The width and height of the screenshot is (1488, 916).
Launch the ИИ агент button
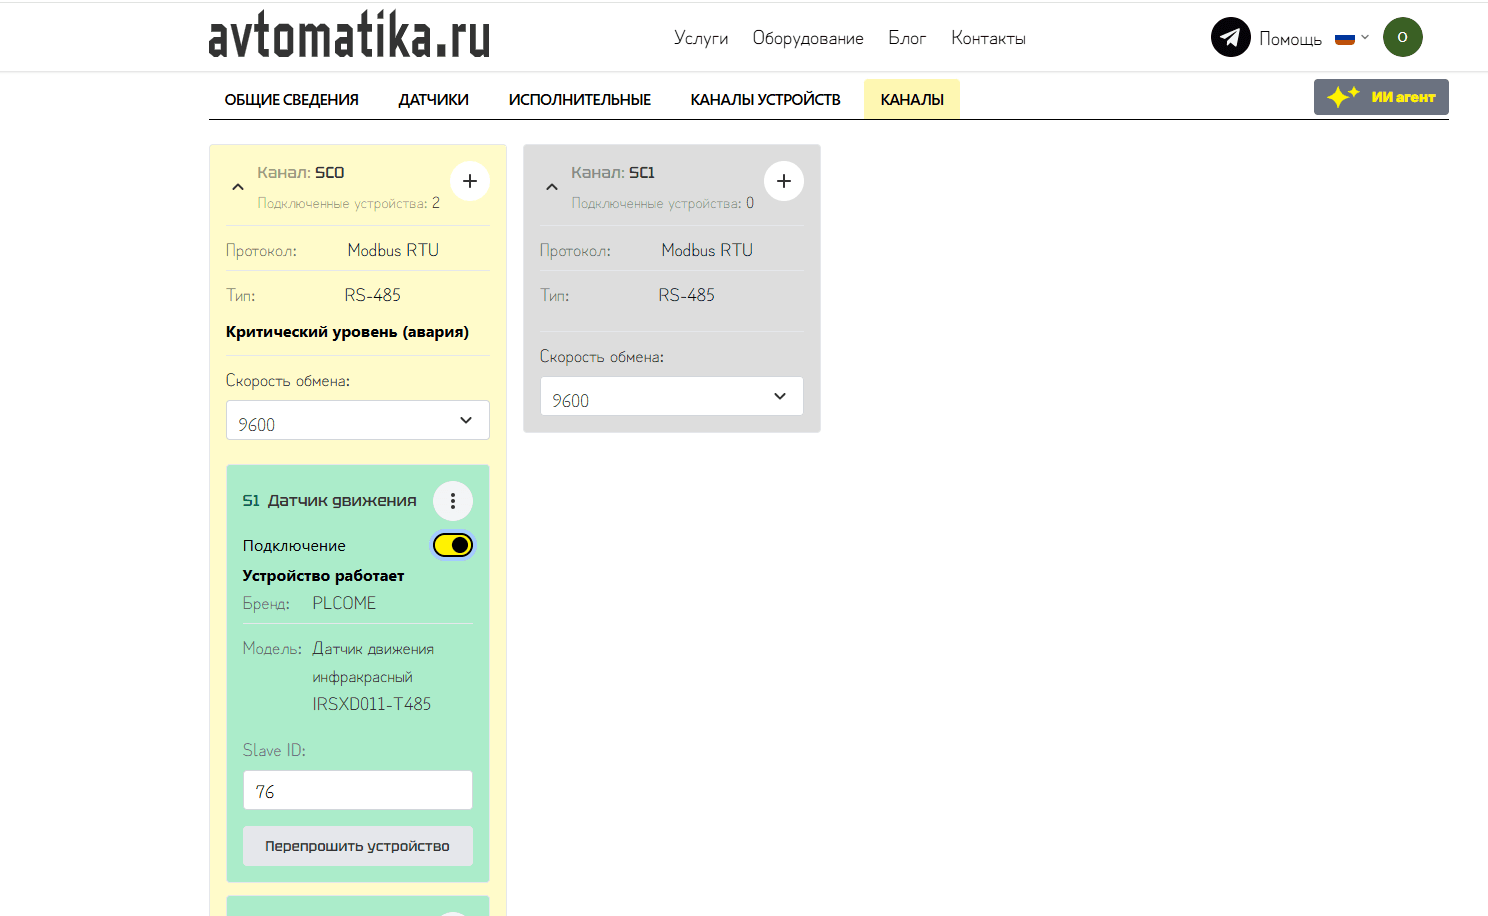coord(1381,97)
